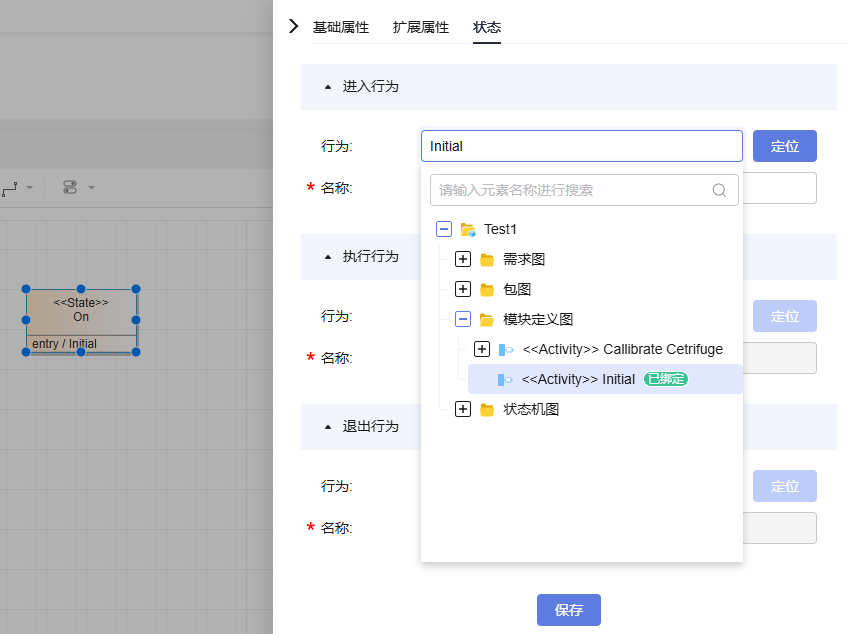Click the 保存 button

568,610
